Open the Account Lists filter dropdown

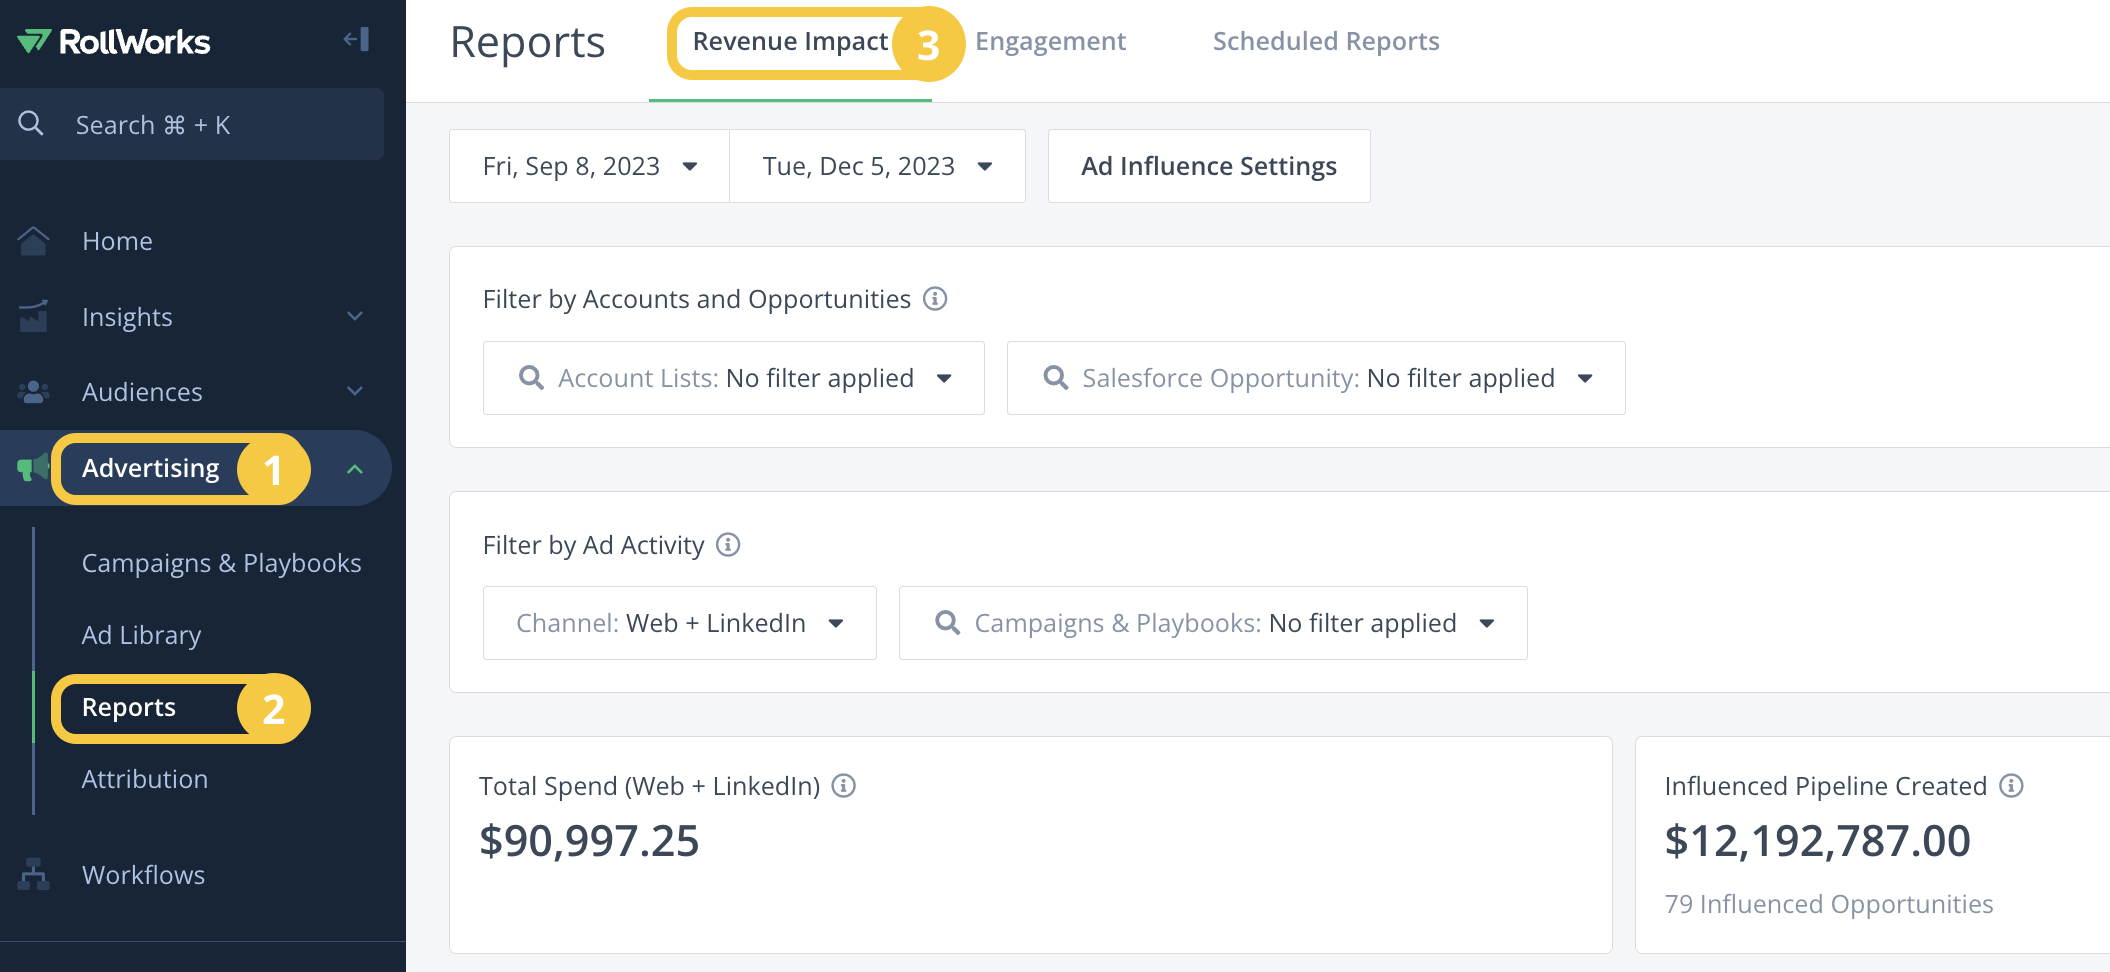(734, 378)
